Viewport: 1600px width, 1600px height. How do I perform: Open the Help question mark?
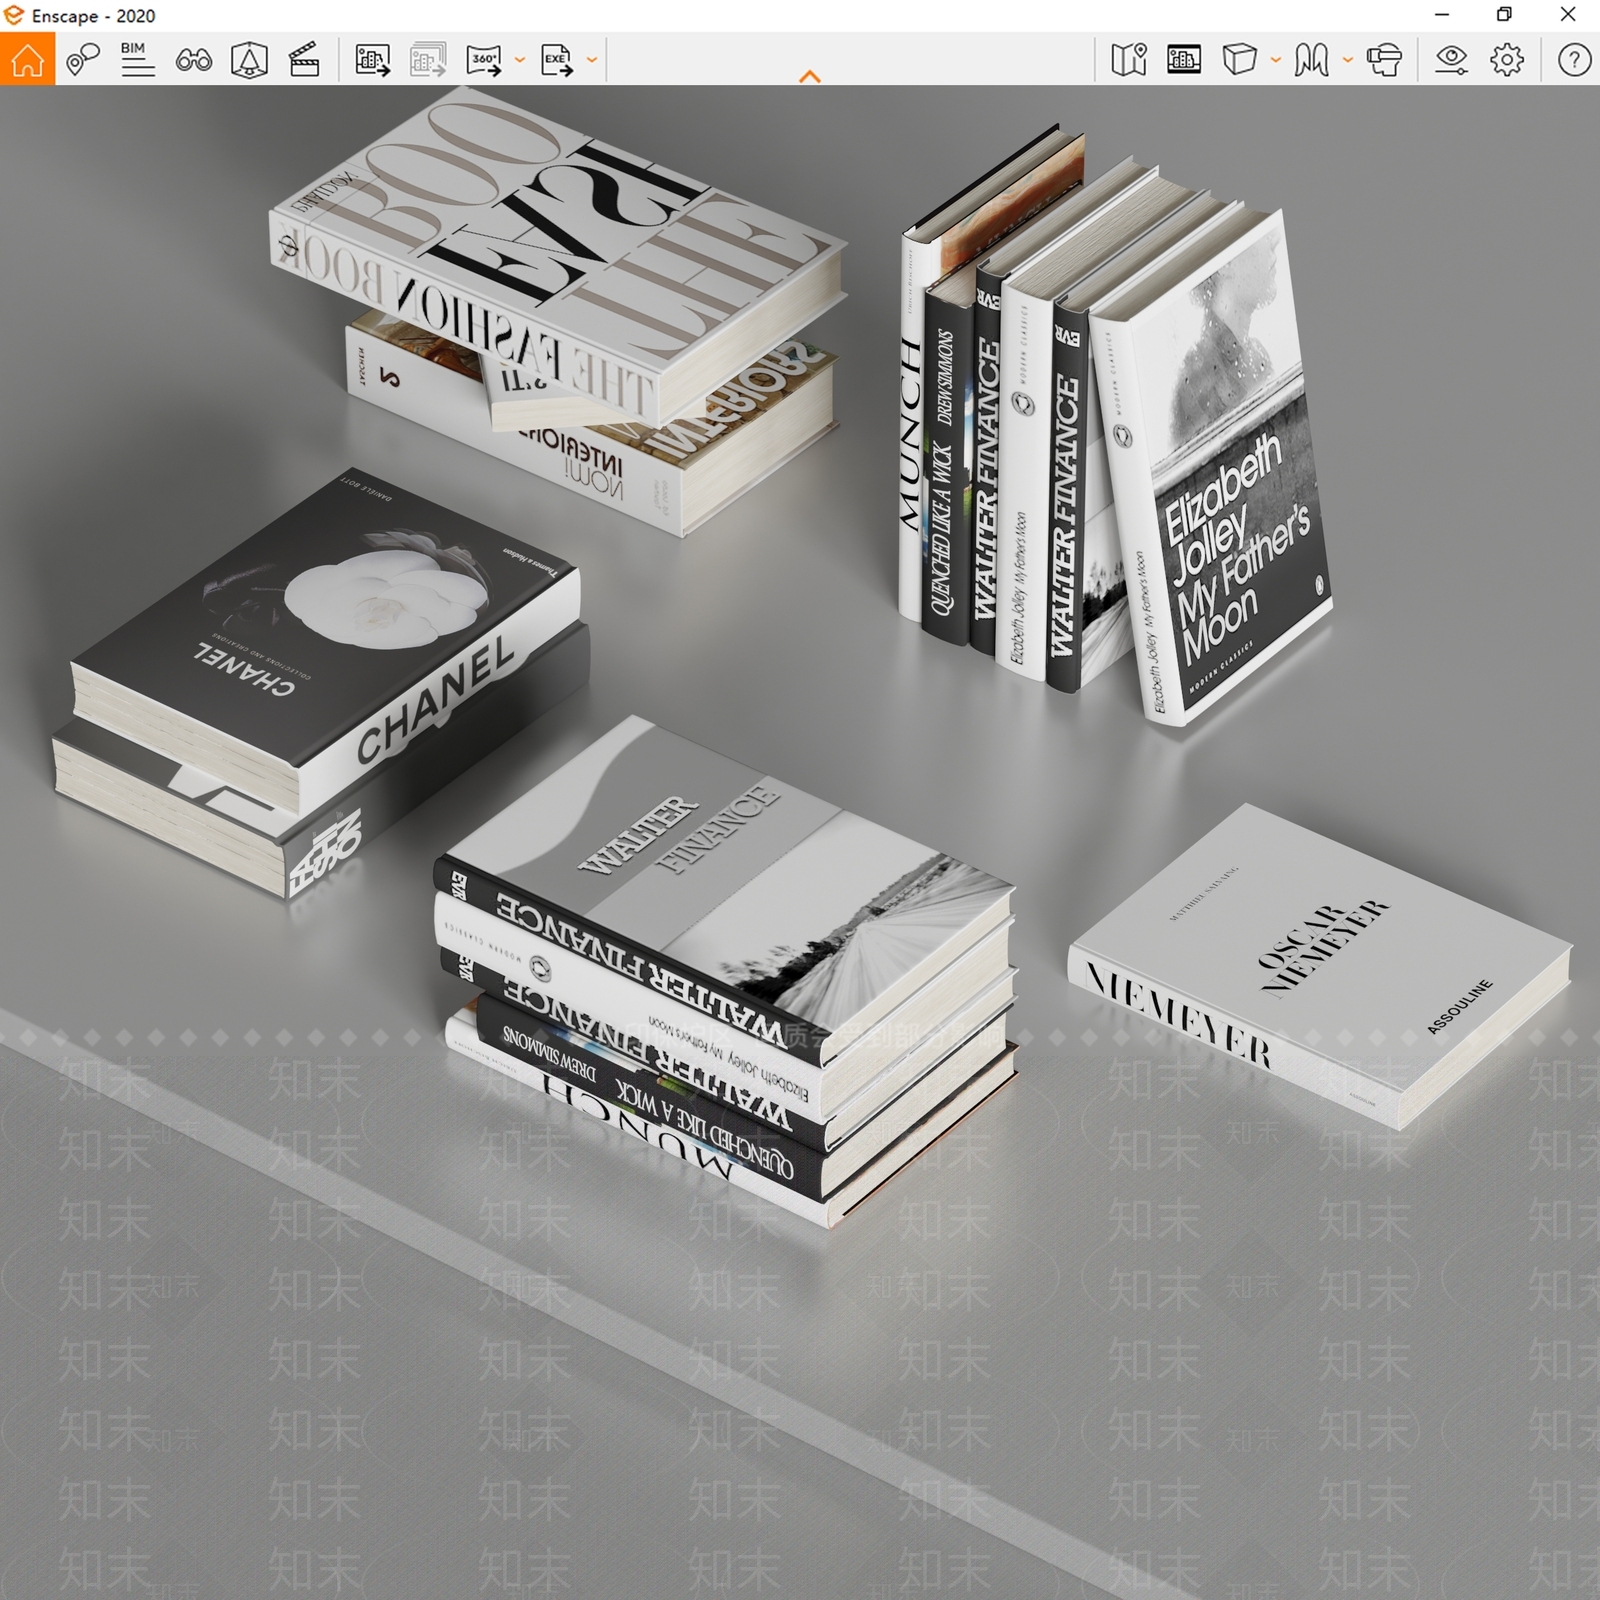tap(1574, 60)
